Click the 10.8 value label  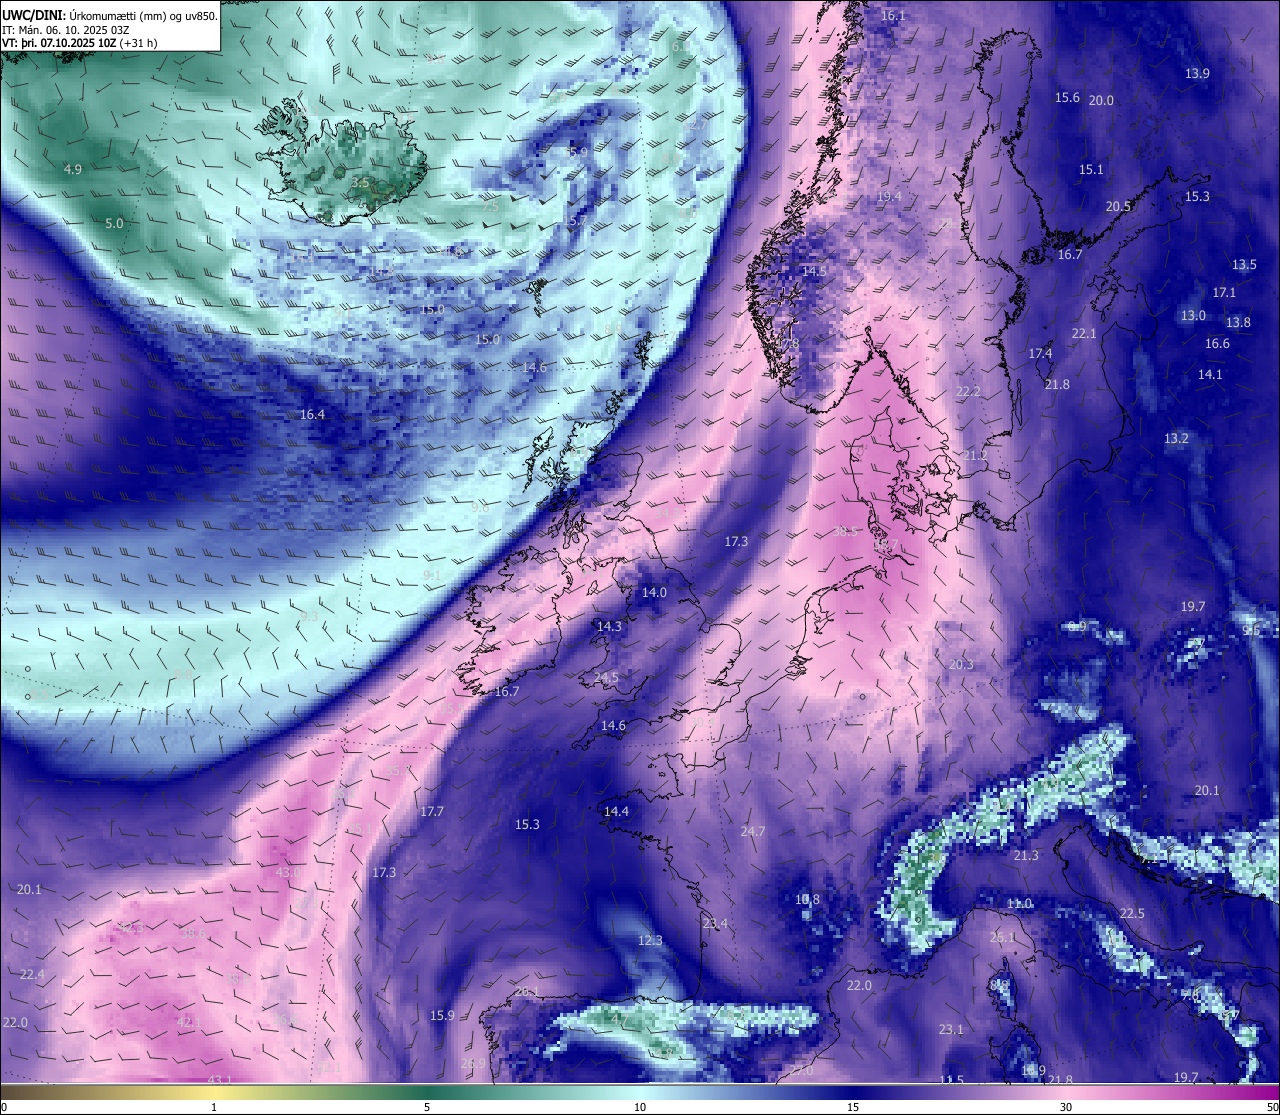pyautogui.click(x=807, y=899)
